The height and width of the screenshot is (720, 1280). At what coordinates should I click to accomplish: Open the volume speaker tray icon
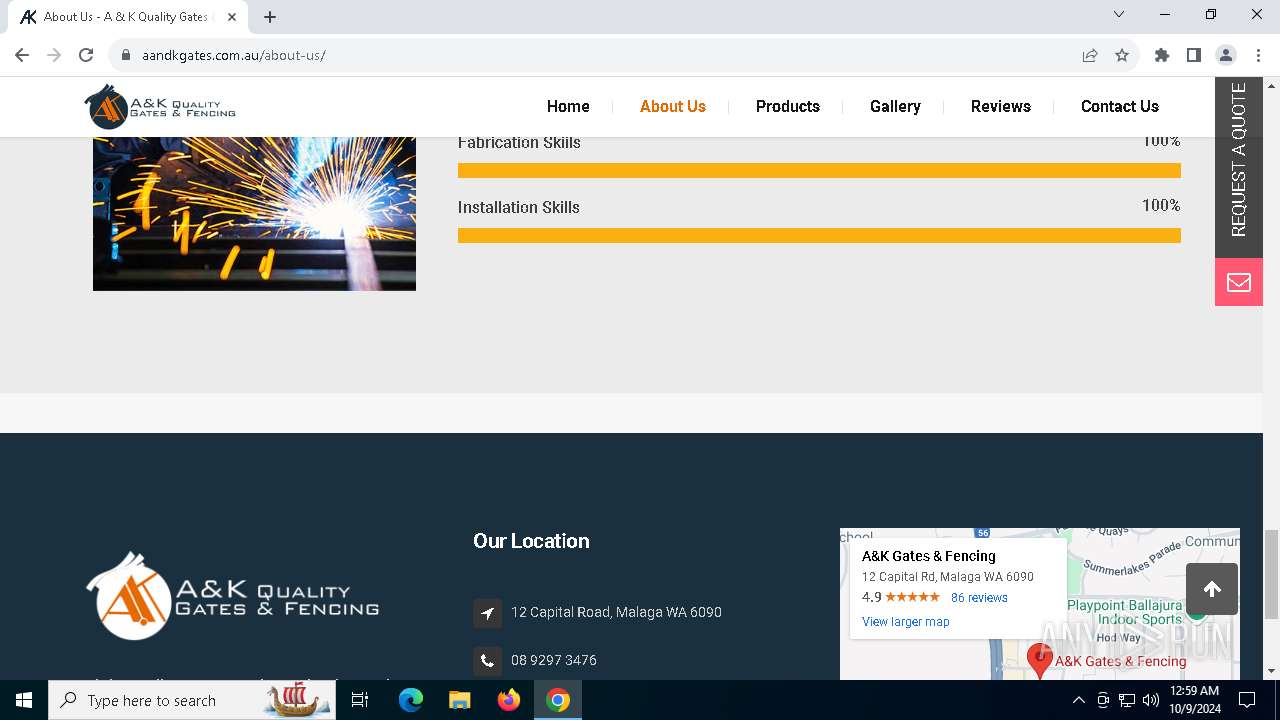coord(1151,700)
